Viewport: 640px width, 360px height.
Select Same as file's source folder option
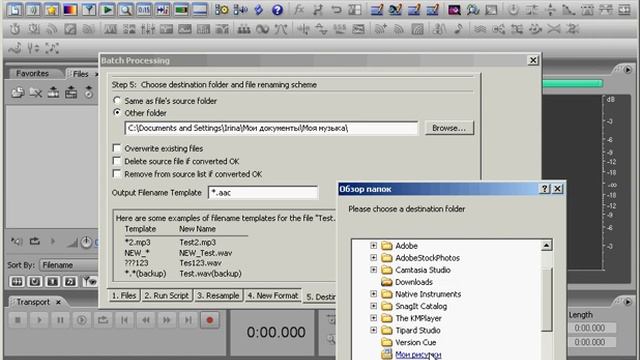tap(117, 100)
